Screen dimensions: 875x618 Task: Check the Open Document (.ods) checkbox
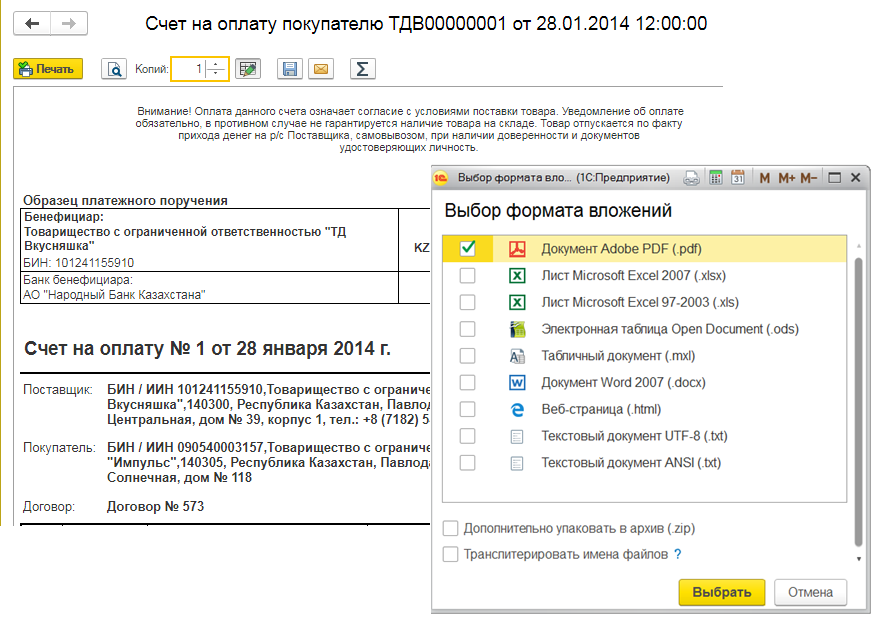[468, 329]
